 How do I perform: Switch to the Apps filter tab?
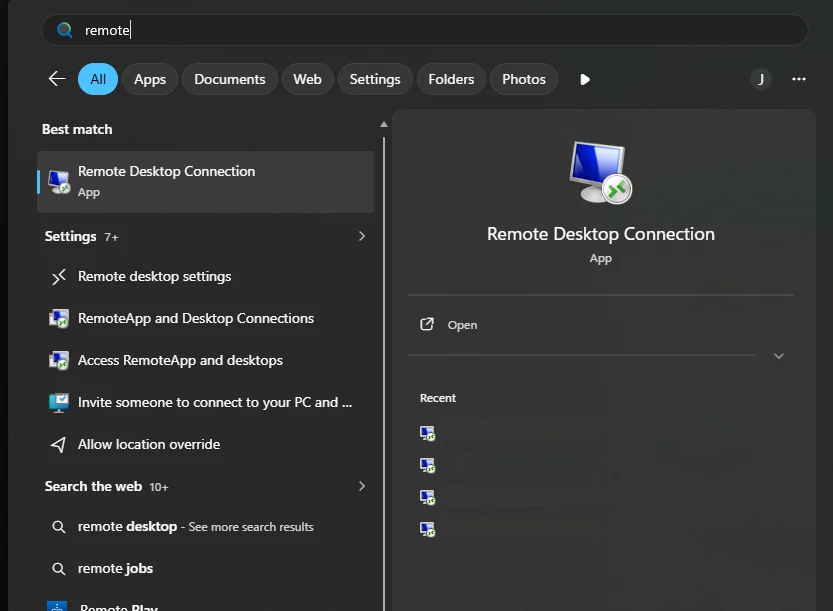click(x=150, y=79)
